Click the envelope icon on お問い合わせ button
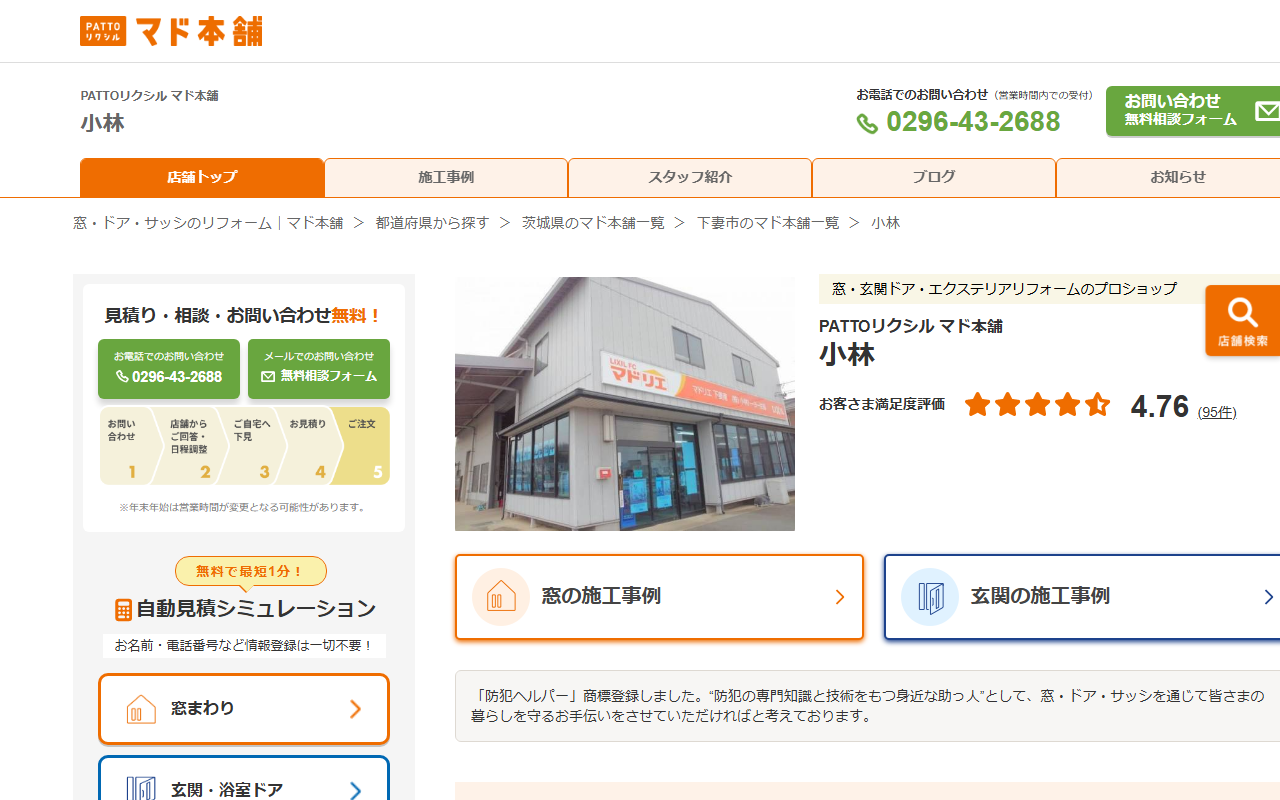The height and width of the screenshot is (800, 1280). tap(1267, 110)
